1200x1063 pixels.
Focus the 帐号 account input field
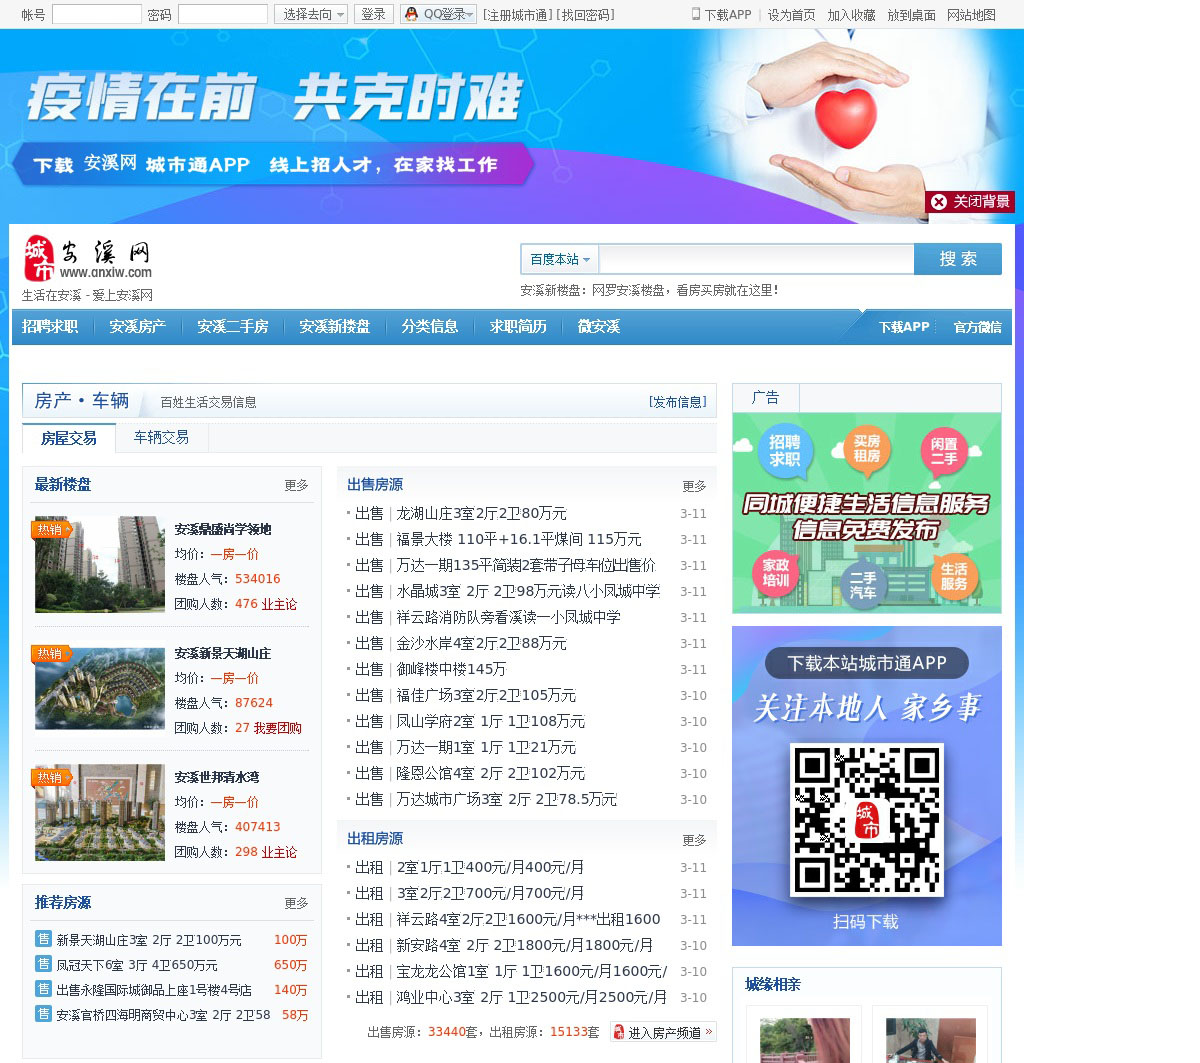tap(97, 14)
